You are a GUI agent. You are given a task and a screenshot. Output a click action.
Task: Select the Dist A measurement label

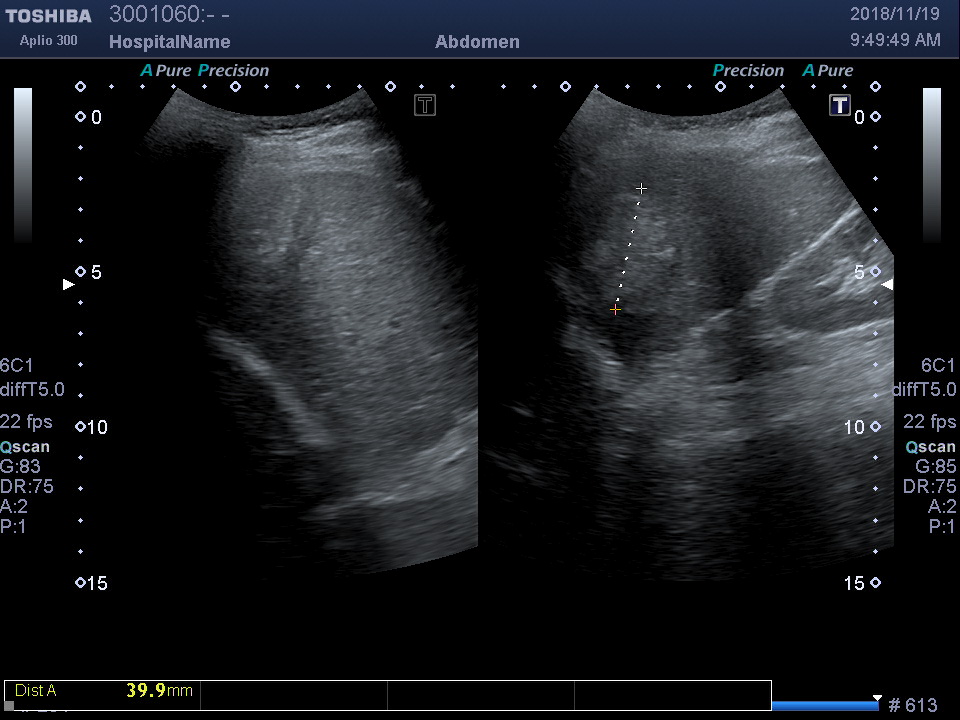(x=36, y=691)
